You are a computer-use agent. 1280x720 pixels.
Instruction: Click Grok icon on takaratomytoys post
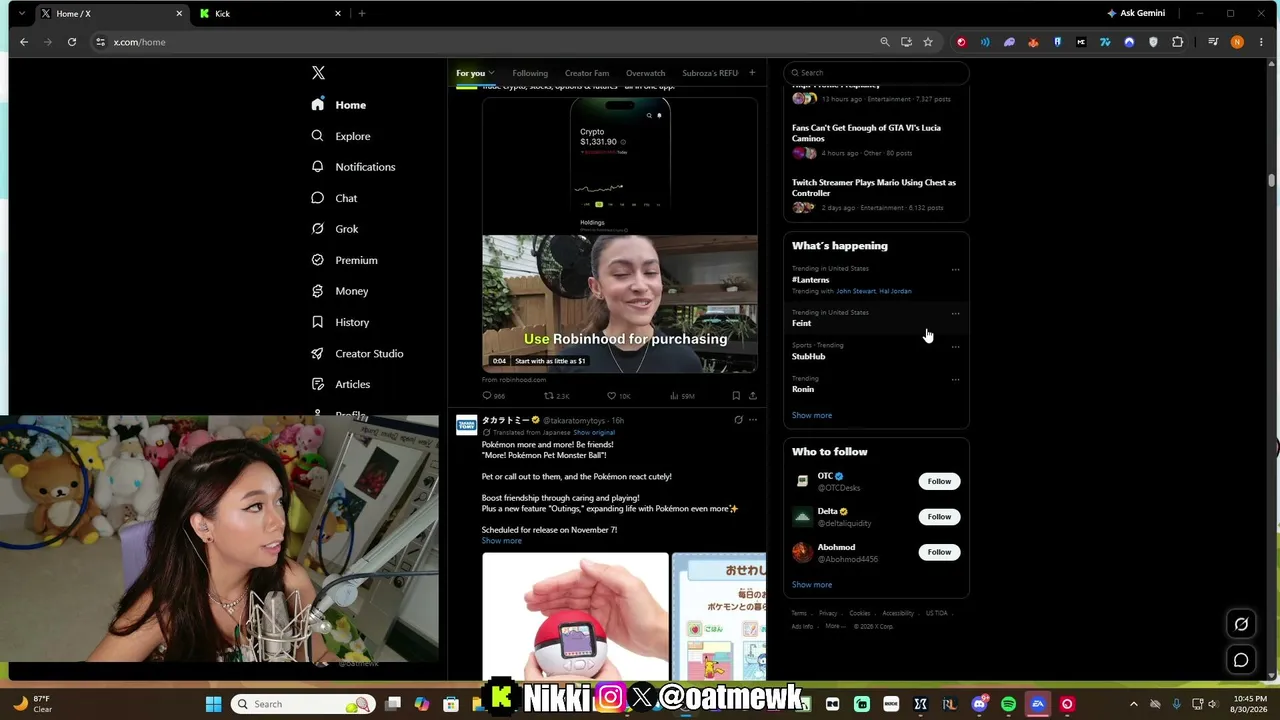coord(738,420)
